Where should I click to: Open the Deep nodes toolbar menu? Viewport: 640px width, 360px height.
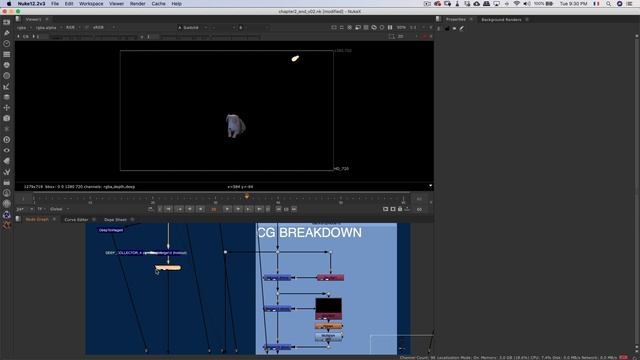7,140
